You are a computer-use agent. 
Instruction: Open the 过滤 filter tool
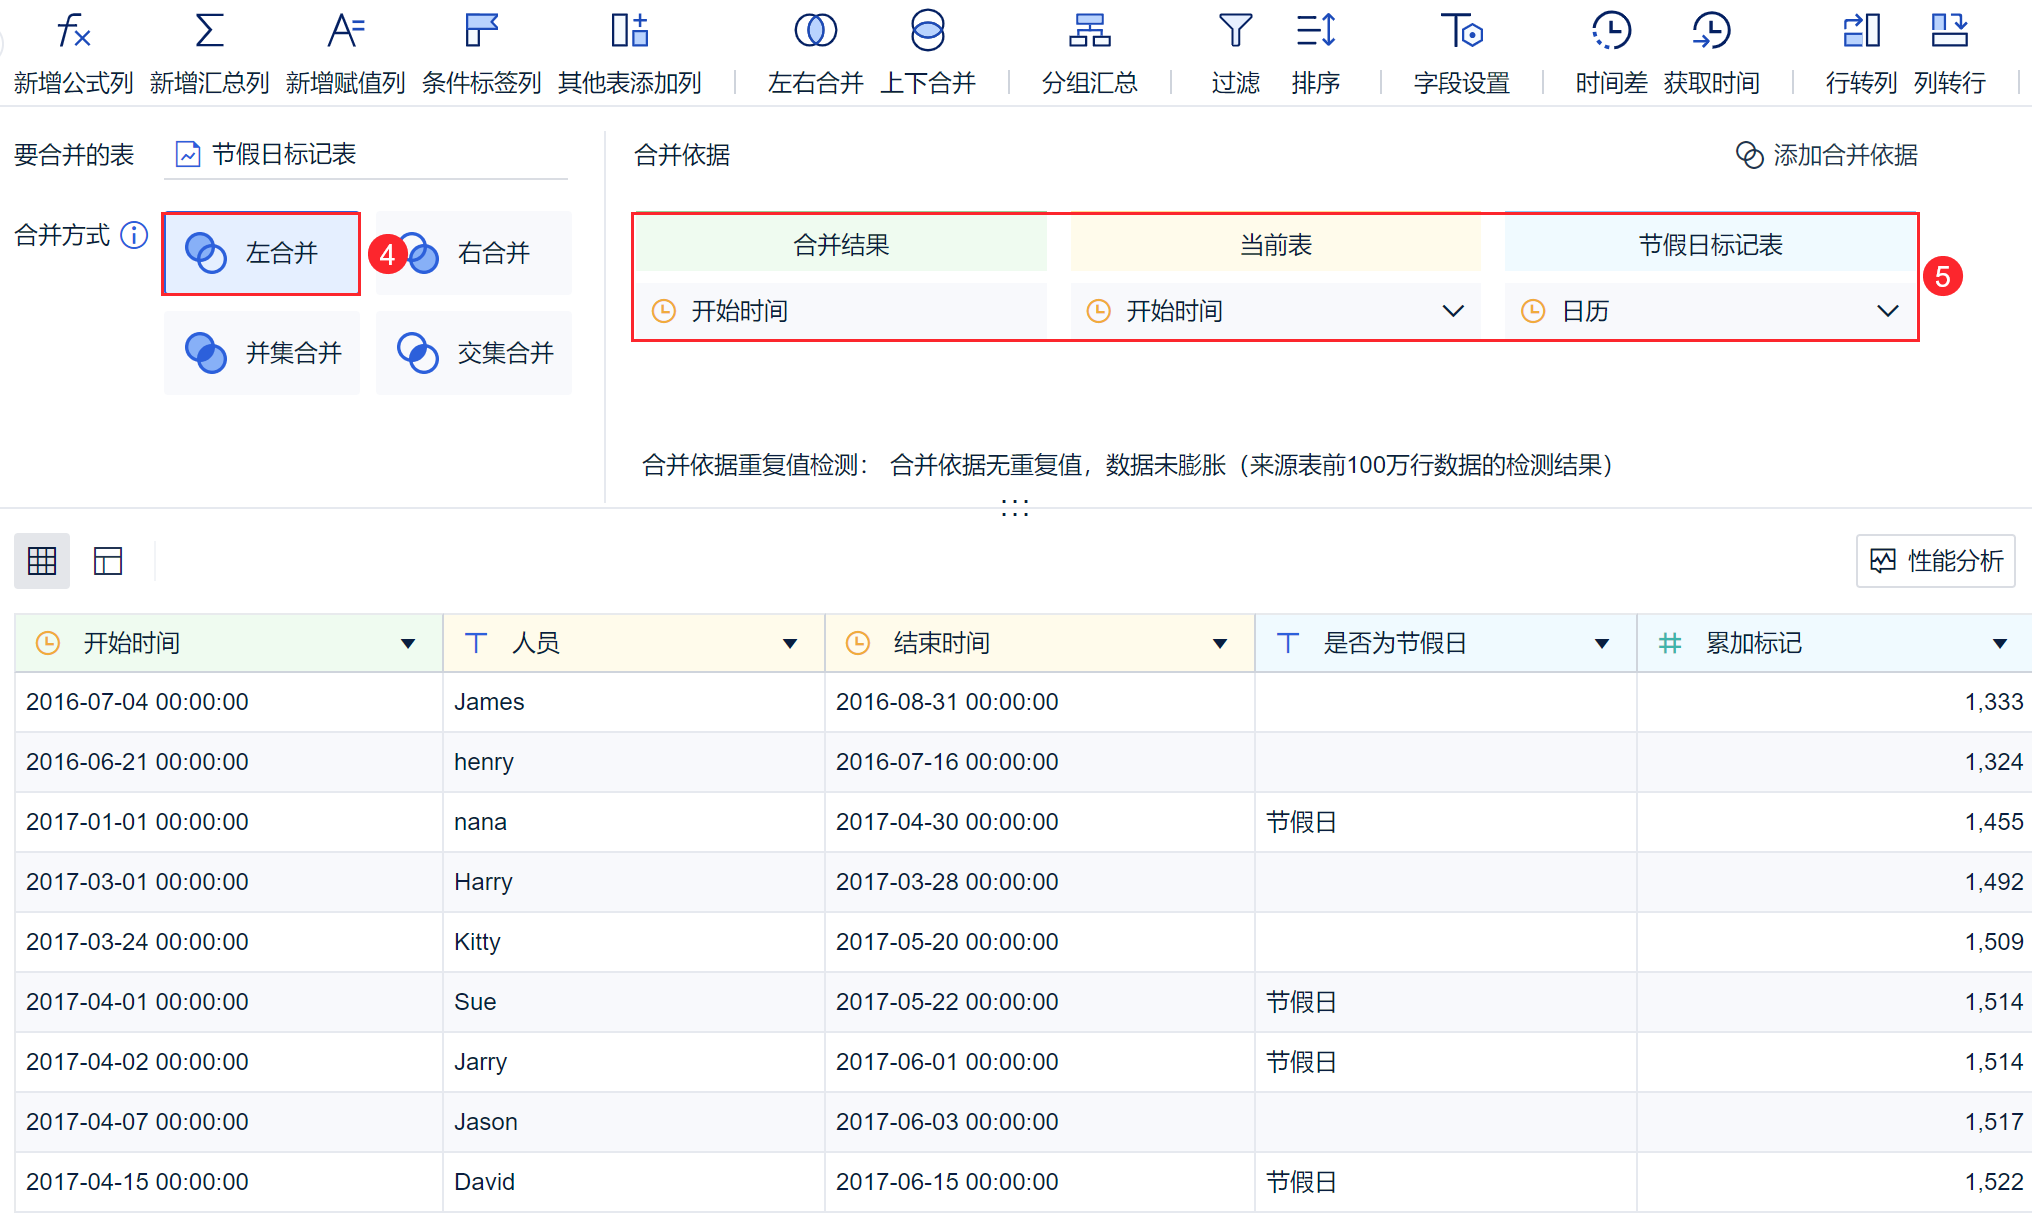(1235, 31)
